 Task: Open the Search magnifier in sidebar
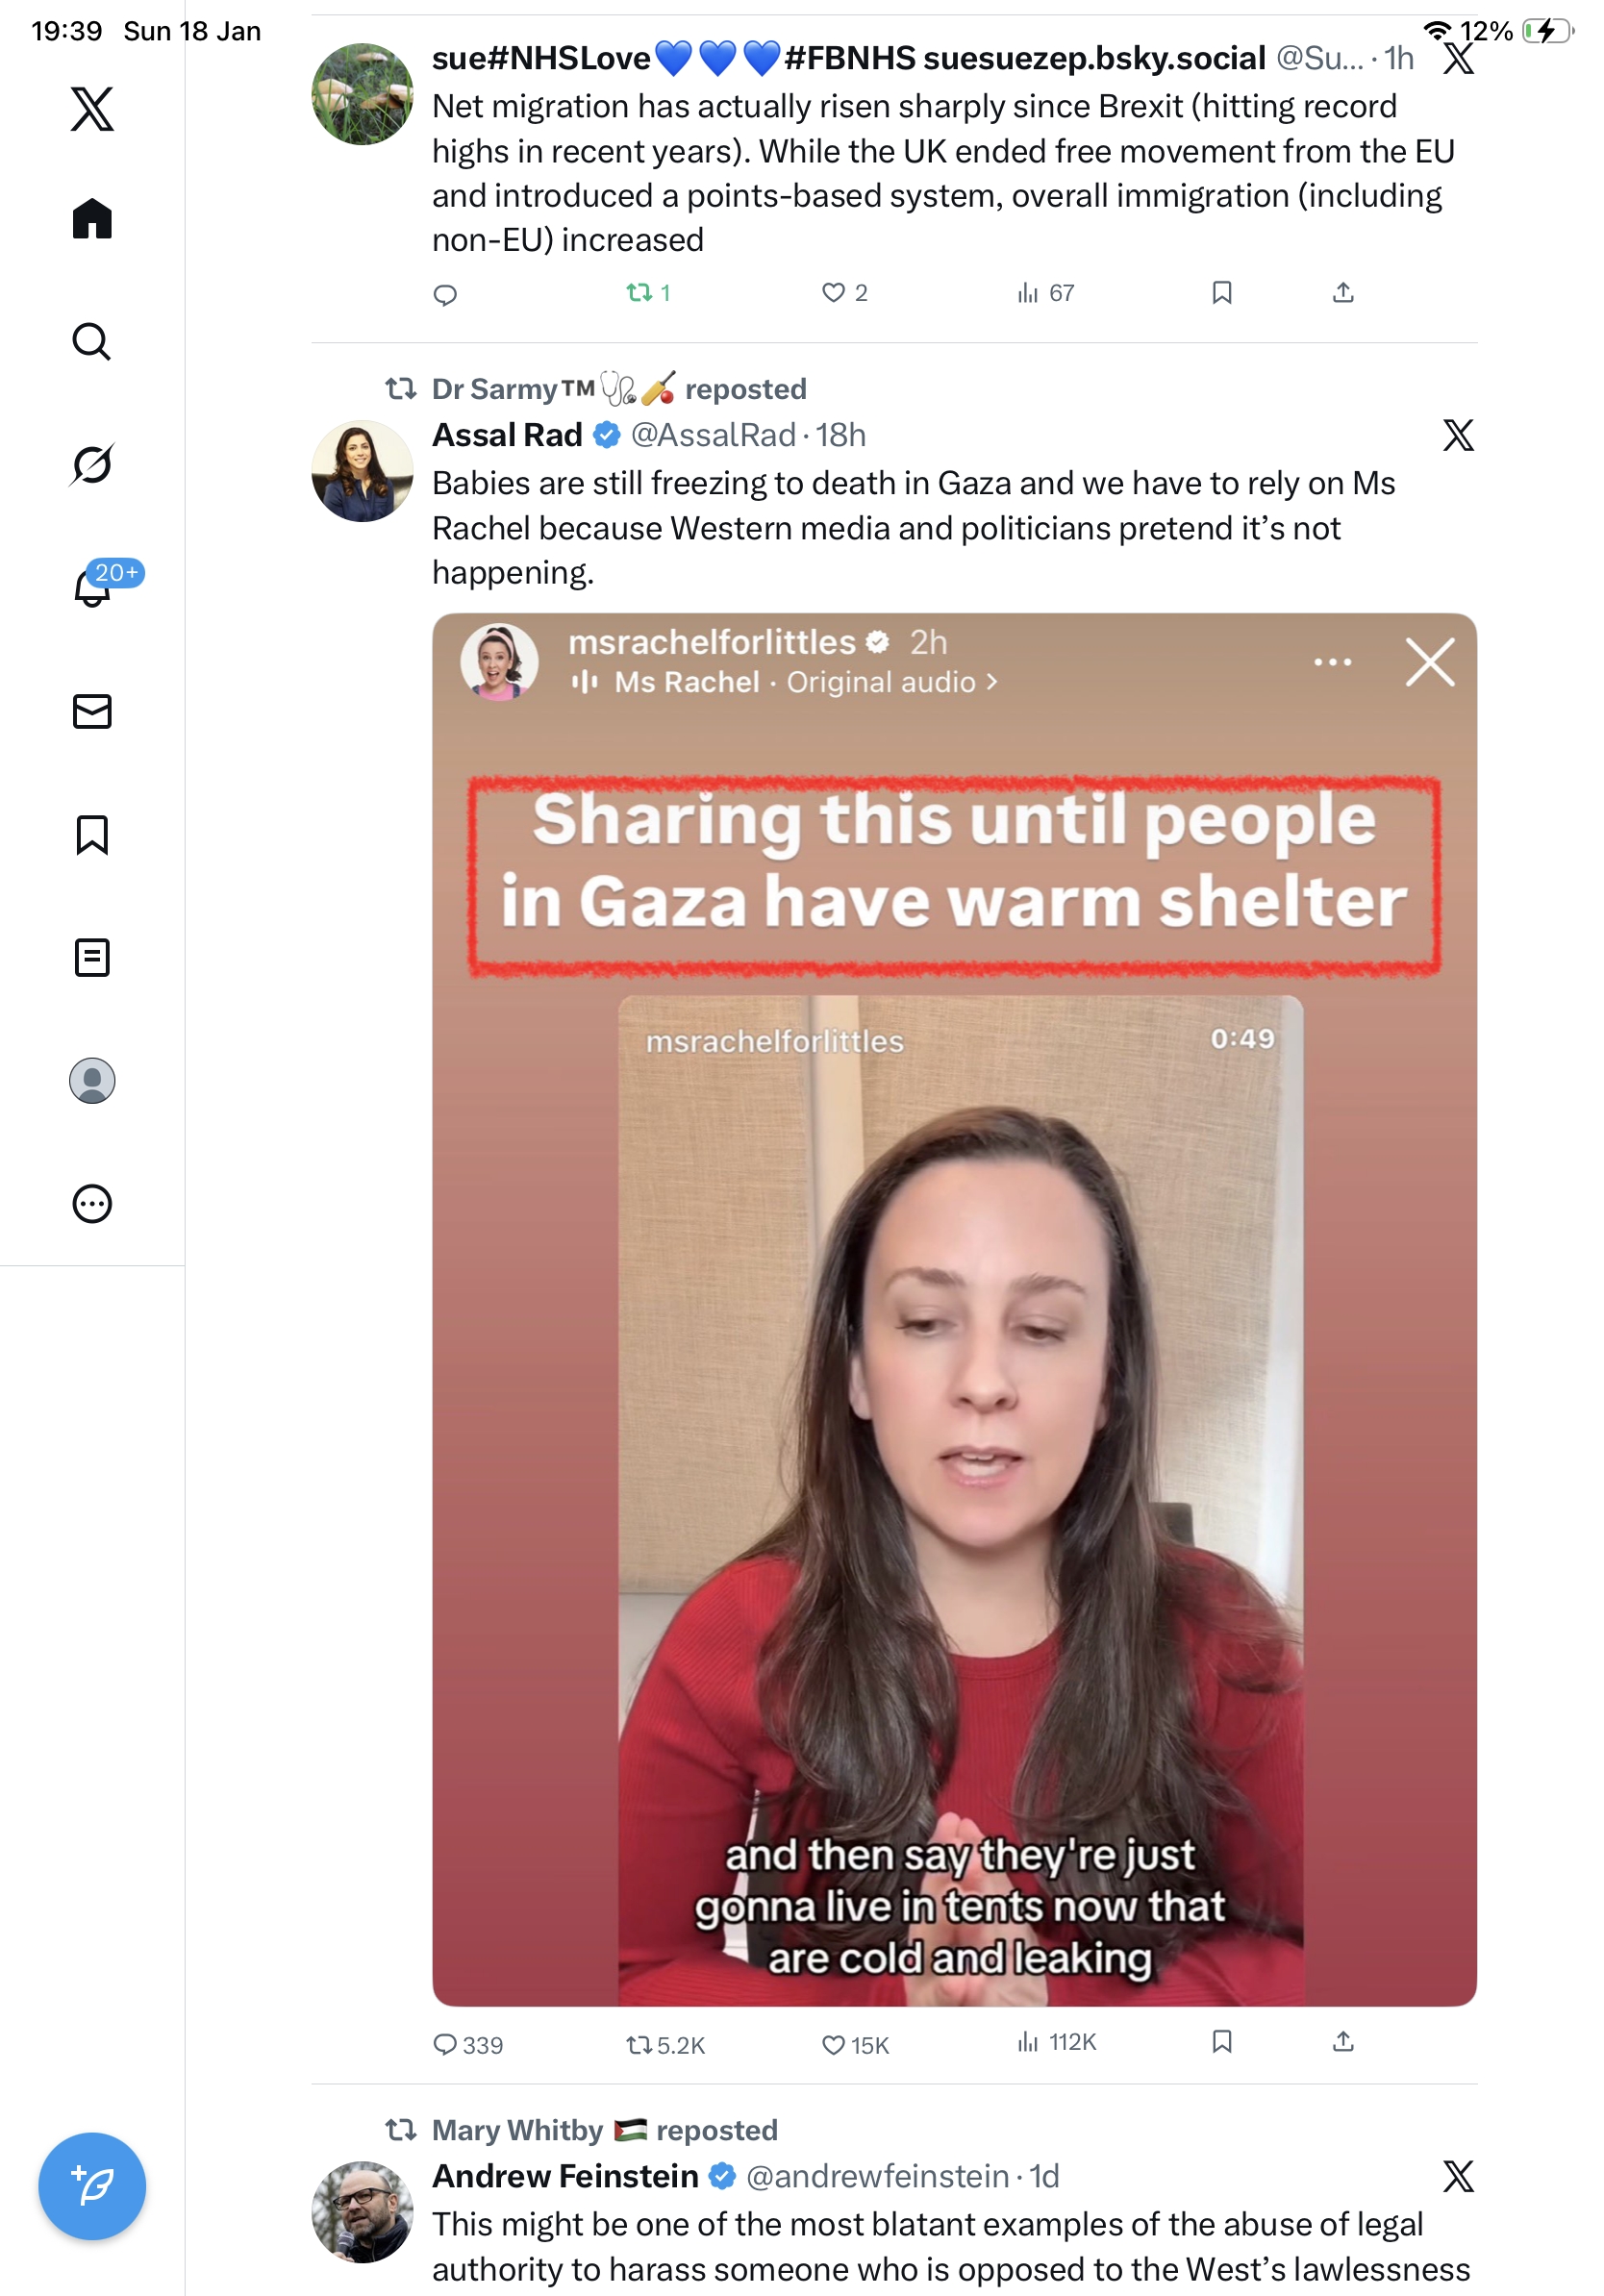92,341
